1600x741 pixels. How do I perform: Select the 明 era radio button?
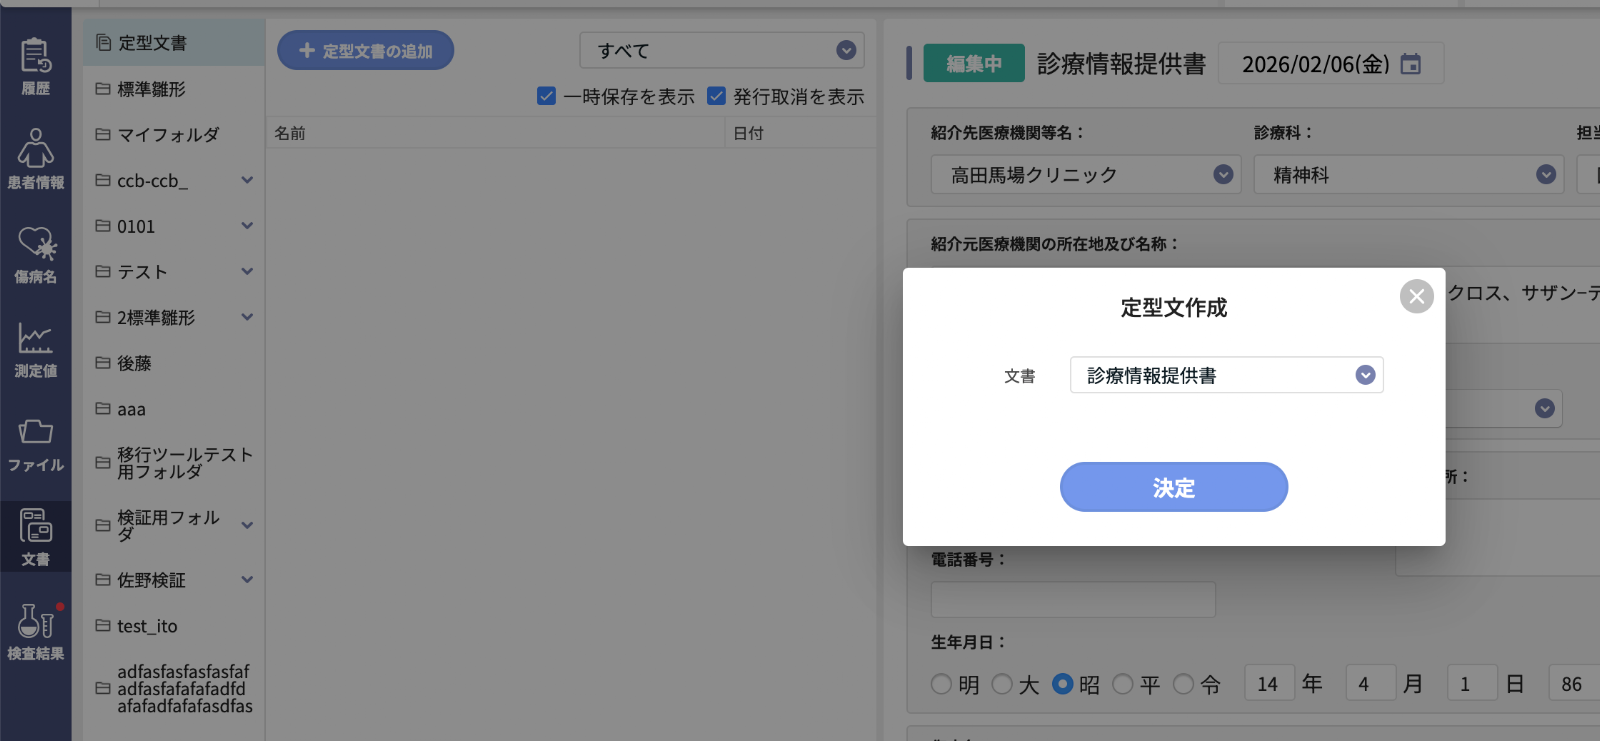click(x=941, y=684)
